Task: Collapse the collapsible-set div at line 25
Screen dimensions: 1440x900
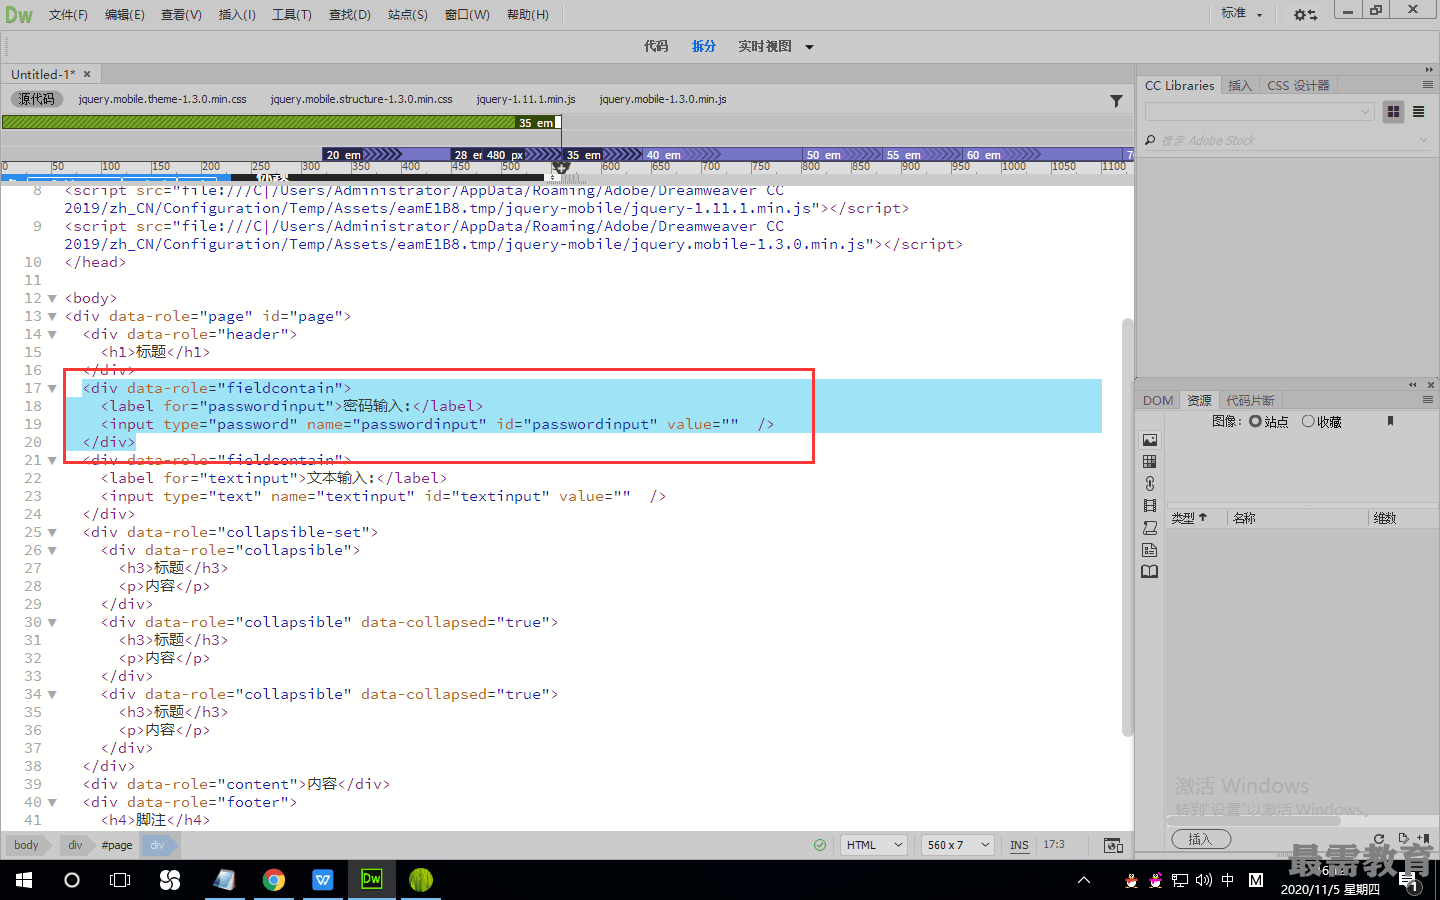Action: (x=52, y=532)
